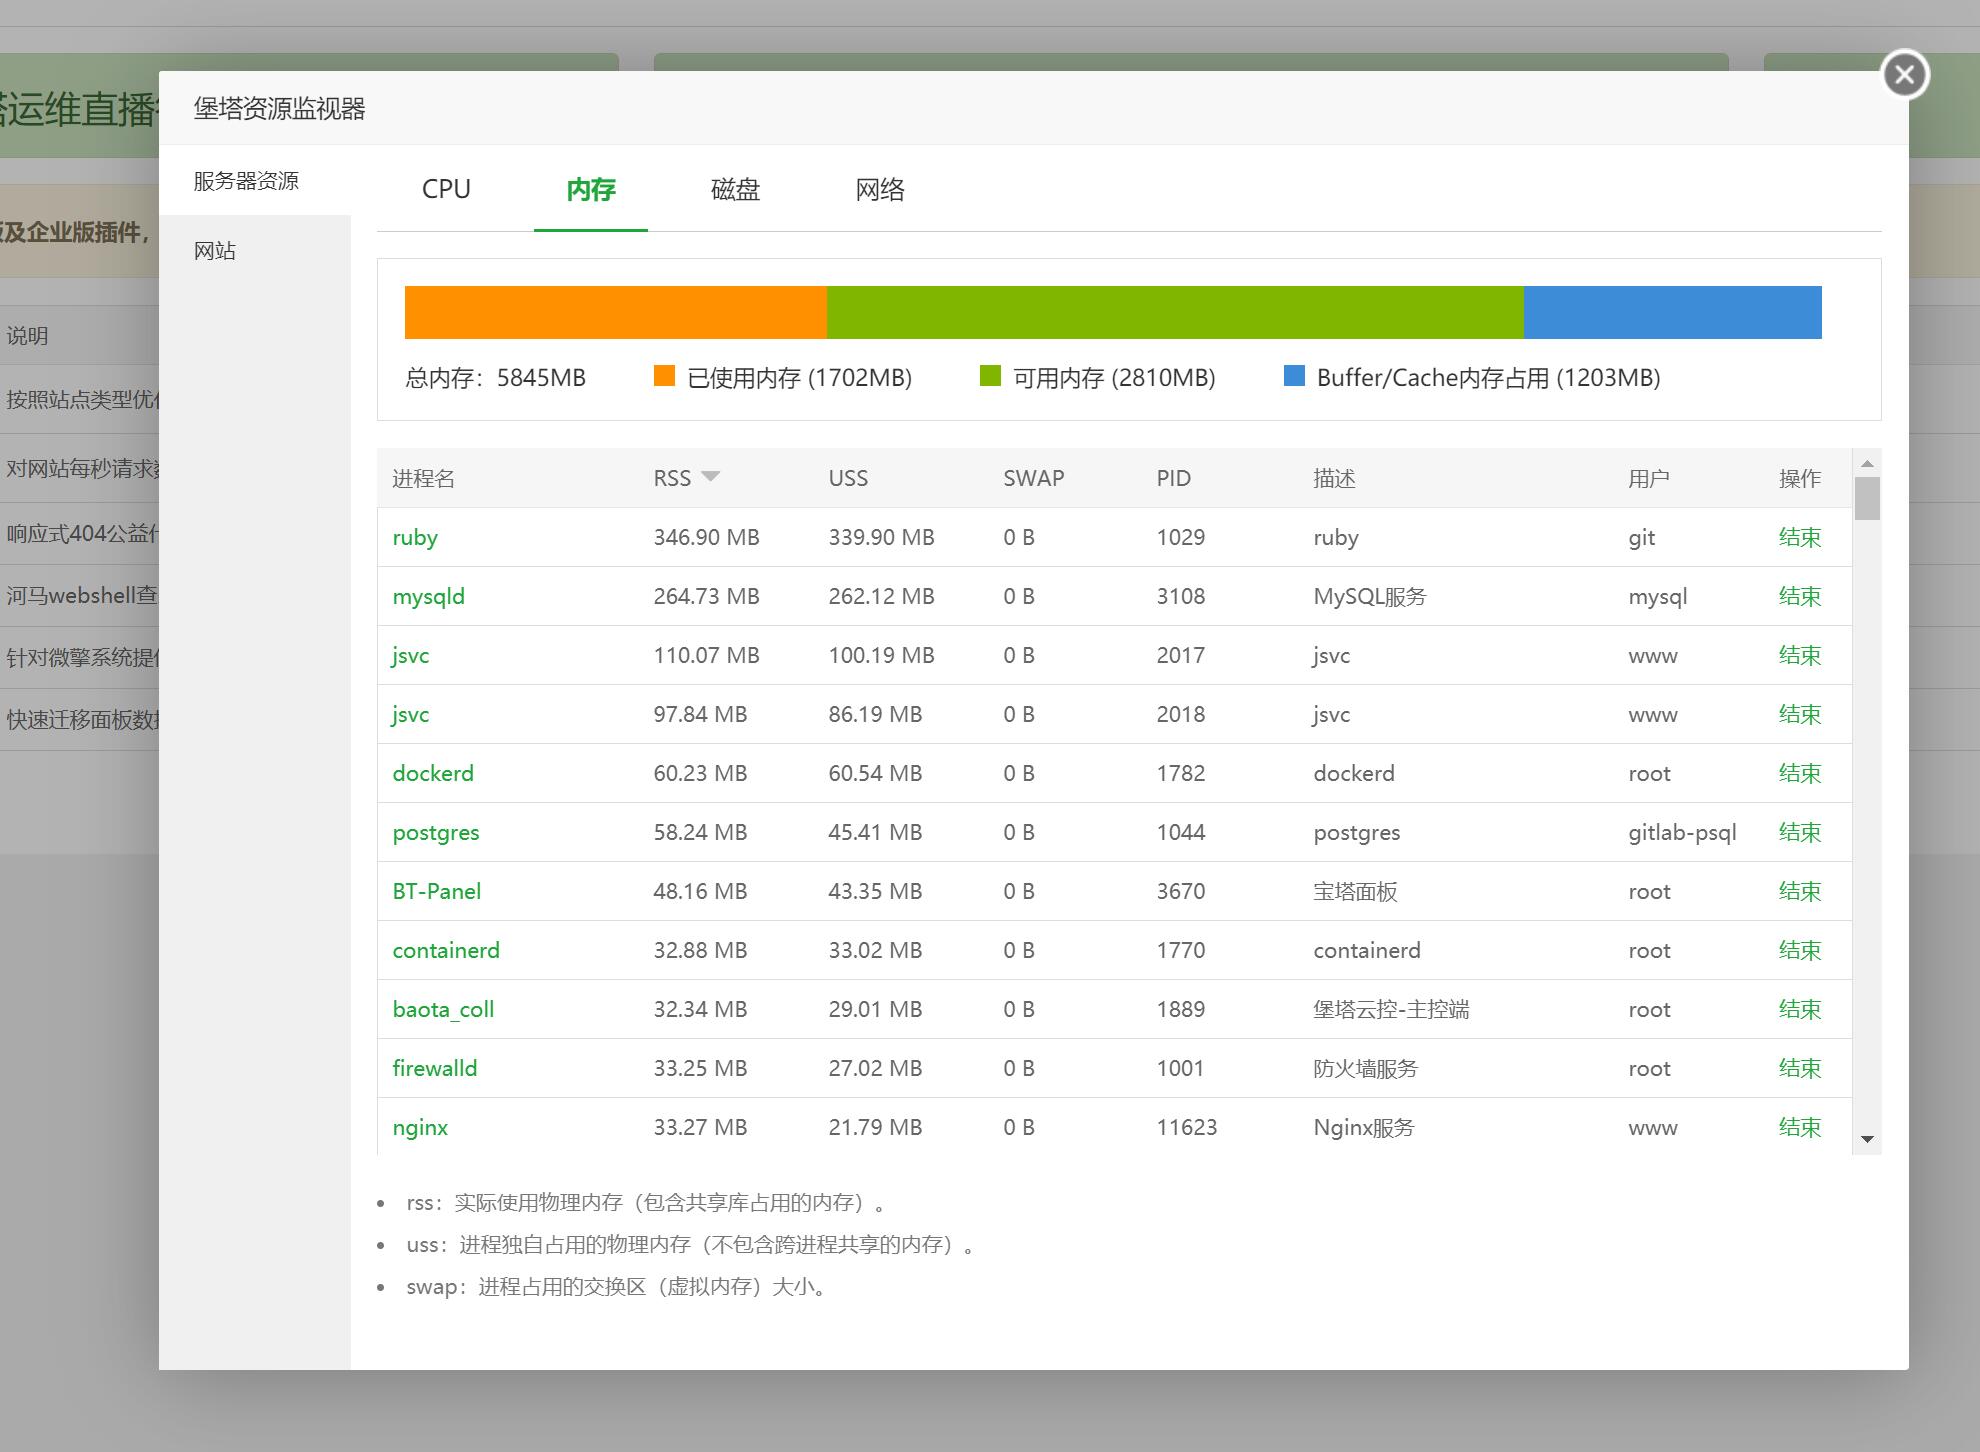Screen dimensions: 1980x1452
Task: Click the USS column header
Action: [x=848, y=478]
